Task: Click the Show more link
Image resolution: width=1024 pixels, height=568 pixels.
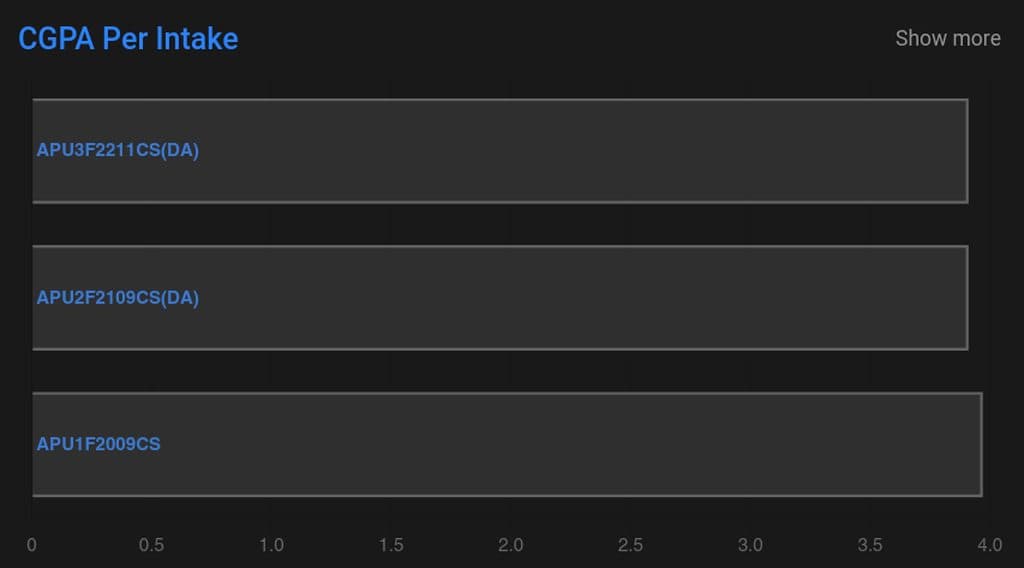Action: click(x=947, y=38)
